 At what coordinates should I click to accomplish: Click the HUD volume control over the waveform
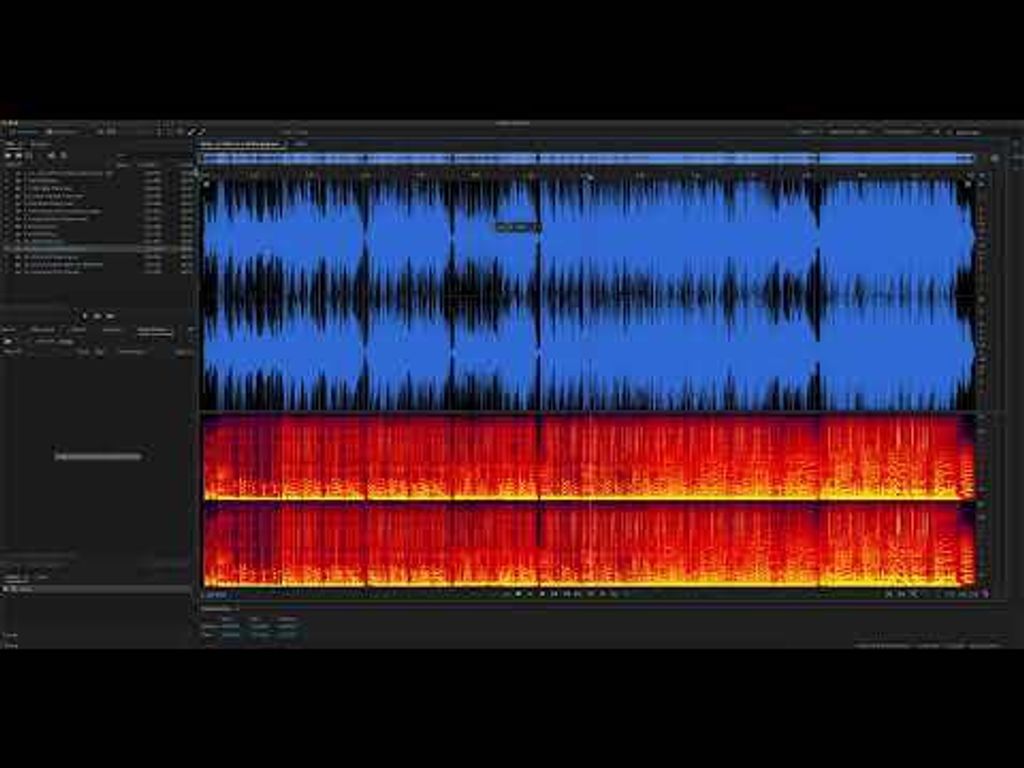pyautogui.click(x=517, y=227)
